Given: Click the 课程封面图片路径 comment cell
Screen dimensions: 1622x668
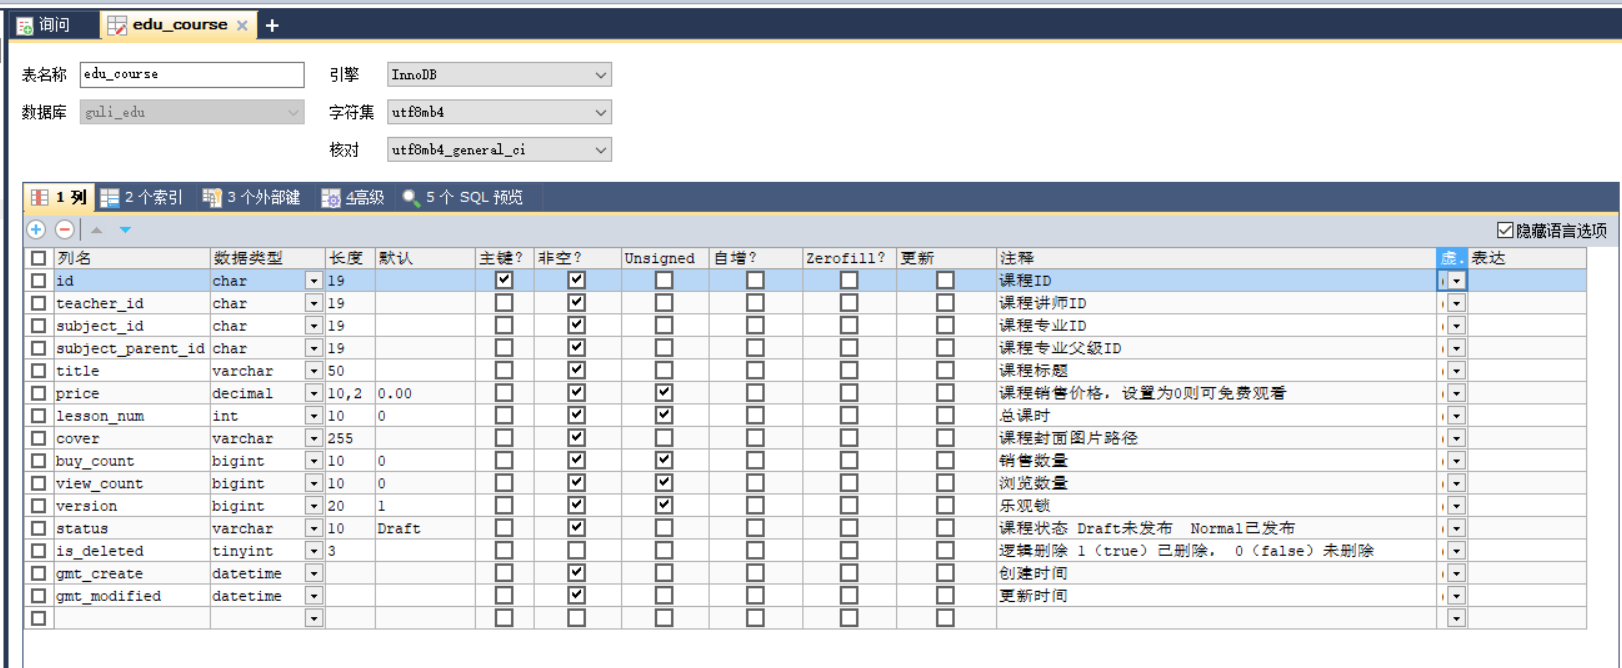Looking at the screenshot, I should (x=1216, y=438).
